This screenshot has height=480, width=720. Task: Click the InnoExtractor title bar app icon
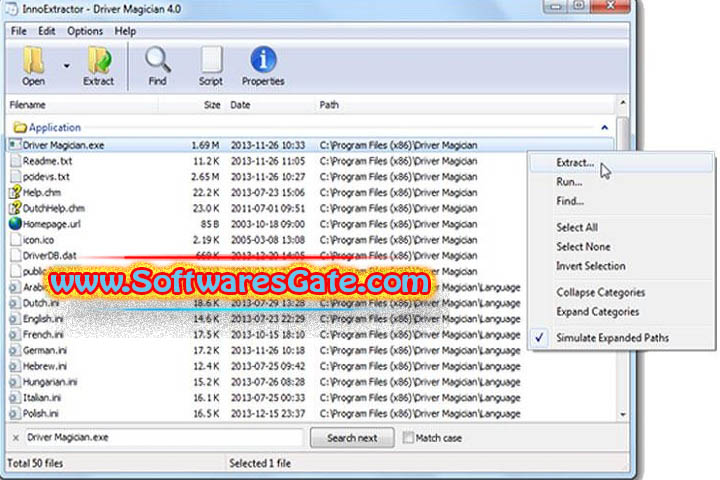coord(11,9)
